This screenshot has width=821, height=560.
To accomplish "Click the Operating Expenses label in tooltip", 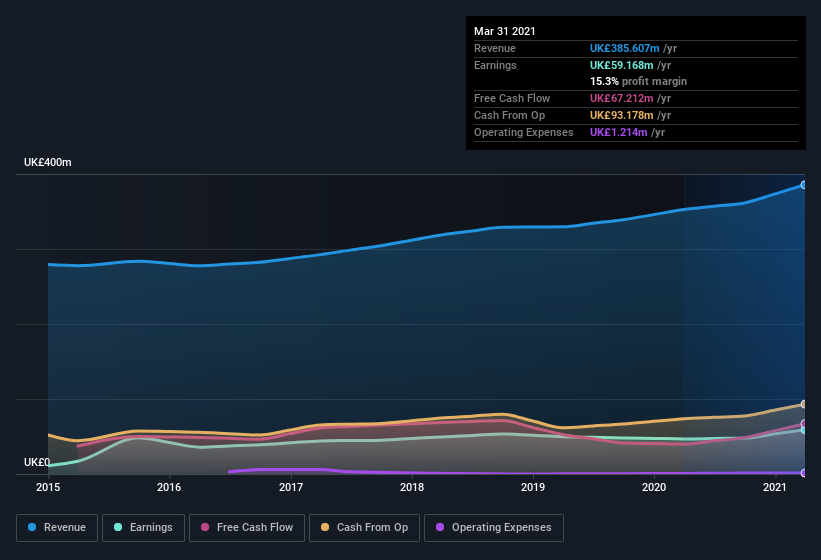I will coord(524,132).
